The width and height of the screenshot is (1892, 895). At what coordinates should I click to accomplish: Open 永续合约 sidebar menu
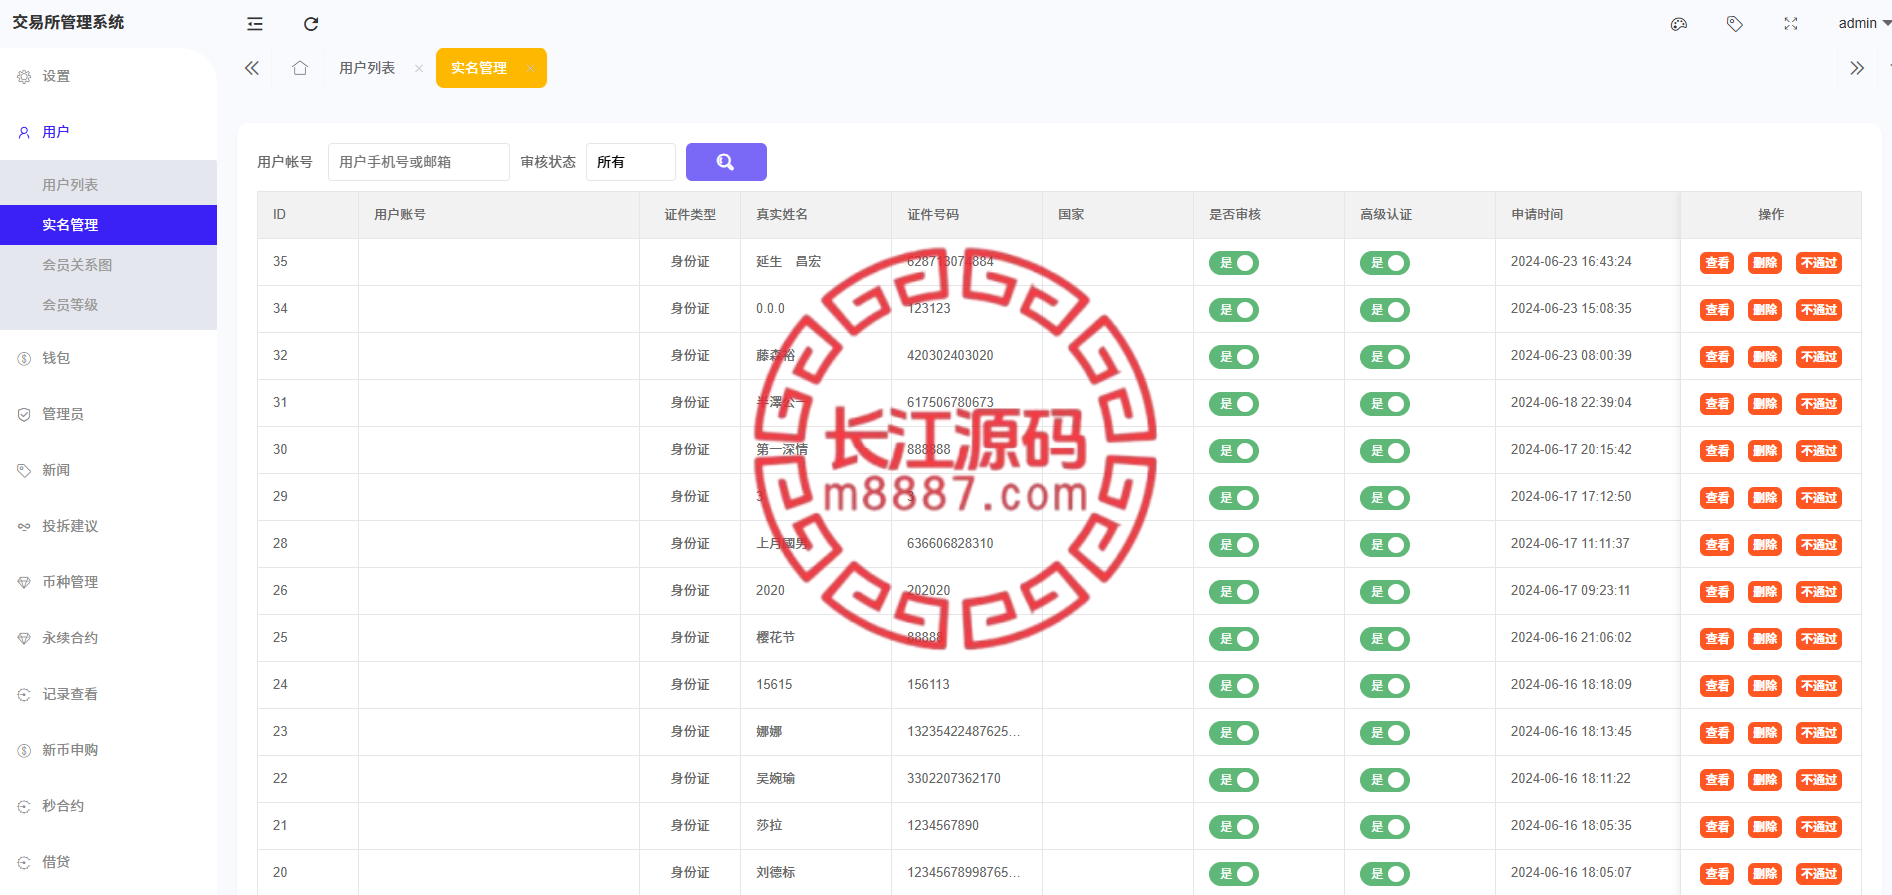[x=108, y=638]
